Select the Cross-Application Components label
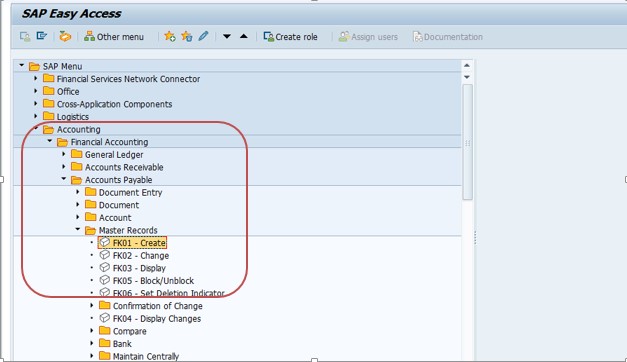Image resolution: width=627 pixels, height=362 pixels. point(114,104)
